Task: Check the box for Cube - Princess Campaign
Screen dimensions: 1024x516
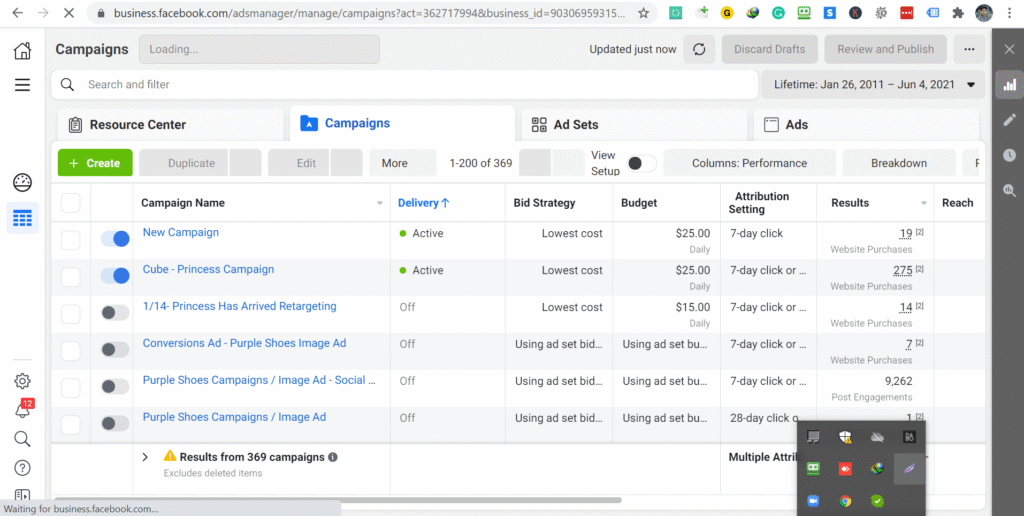Action: pyautogui.click(x=71, y=276)
